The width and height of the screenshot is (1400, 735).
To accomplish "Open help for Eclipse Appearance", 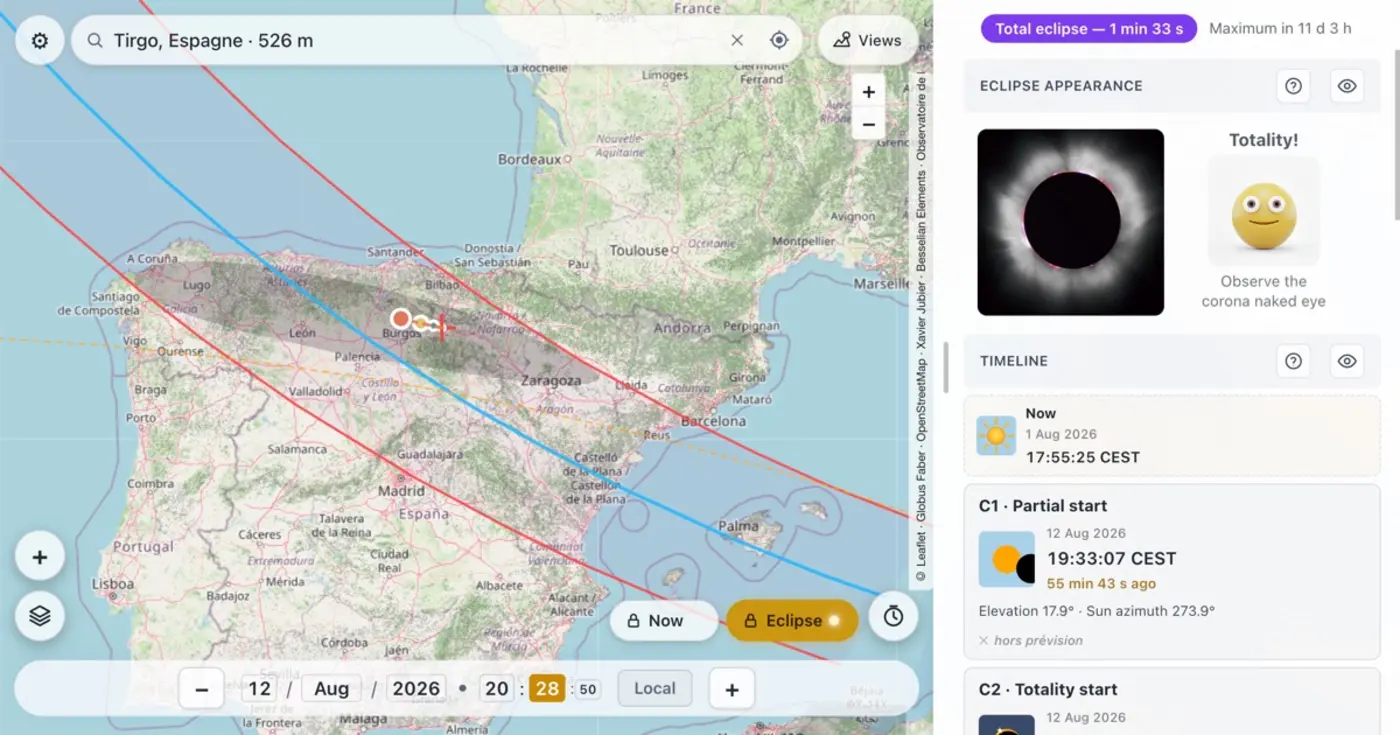I will 1293,86.
